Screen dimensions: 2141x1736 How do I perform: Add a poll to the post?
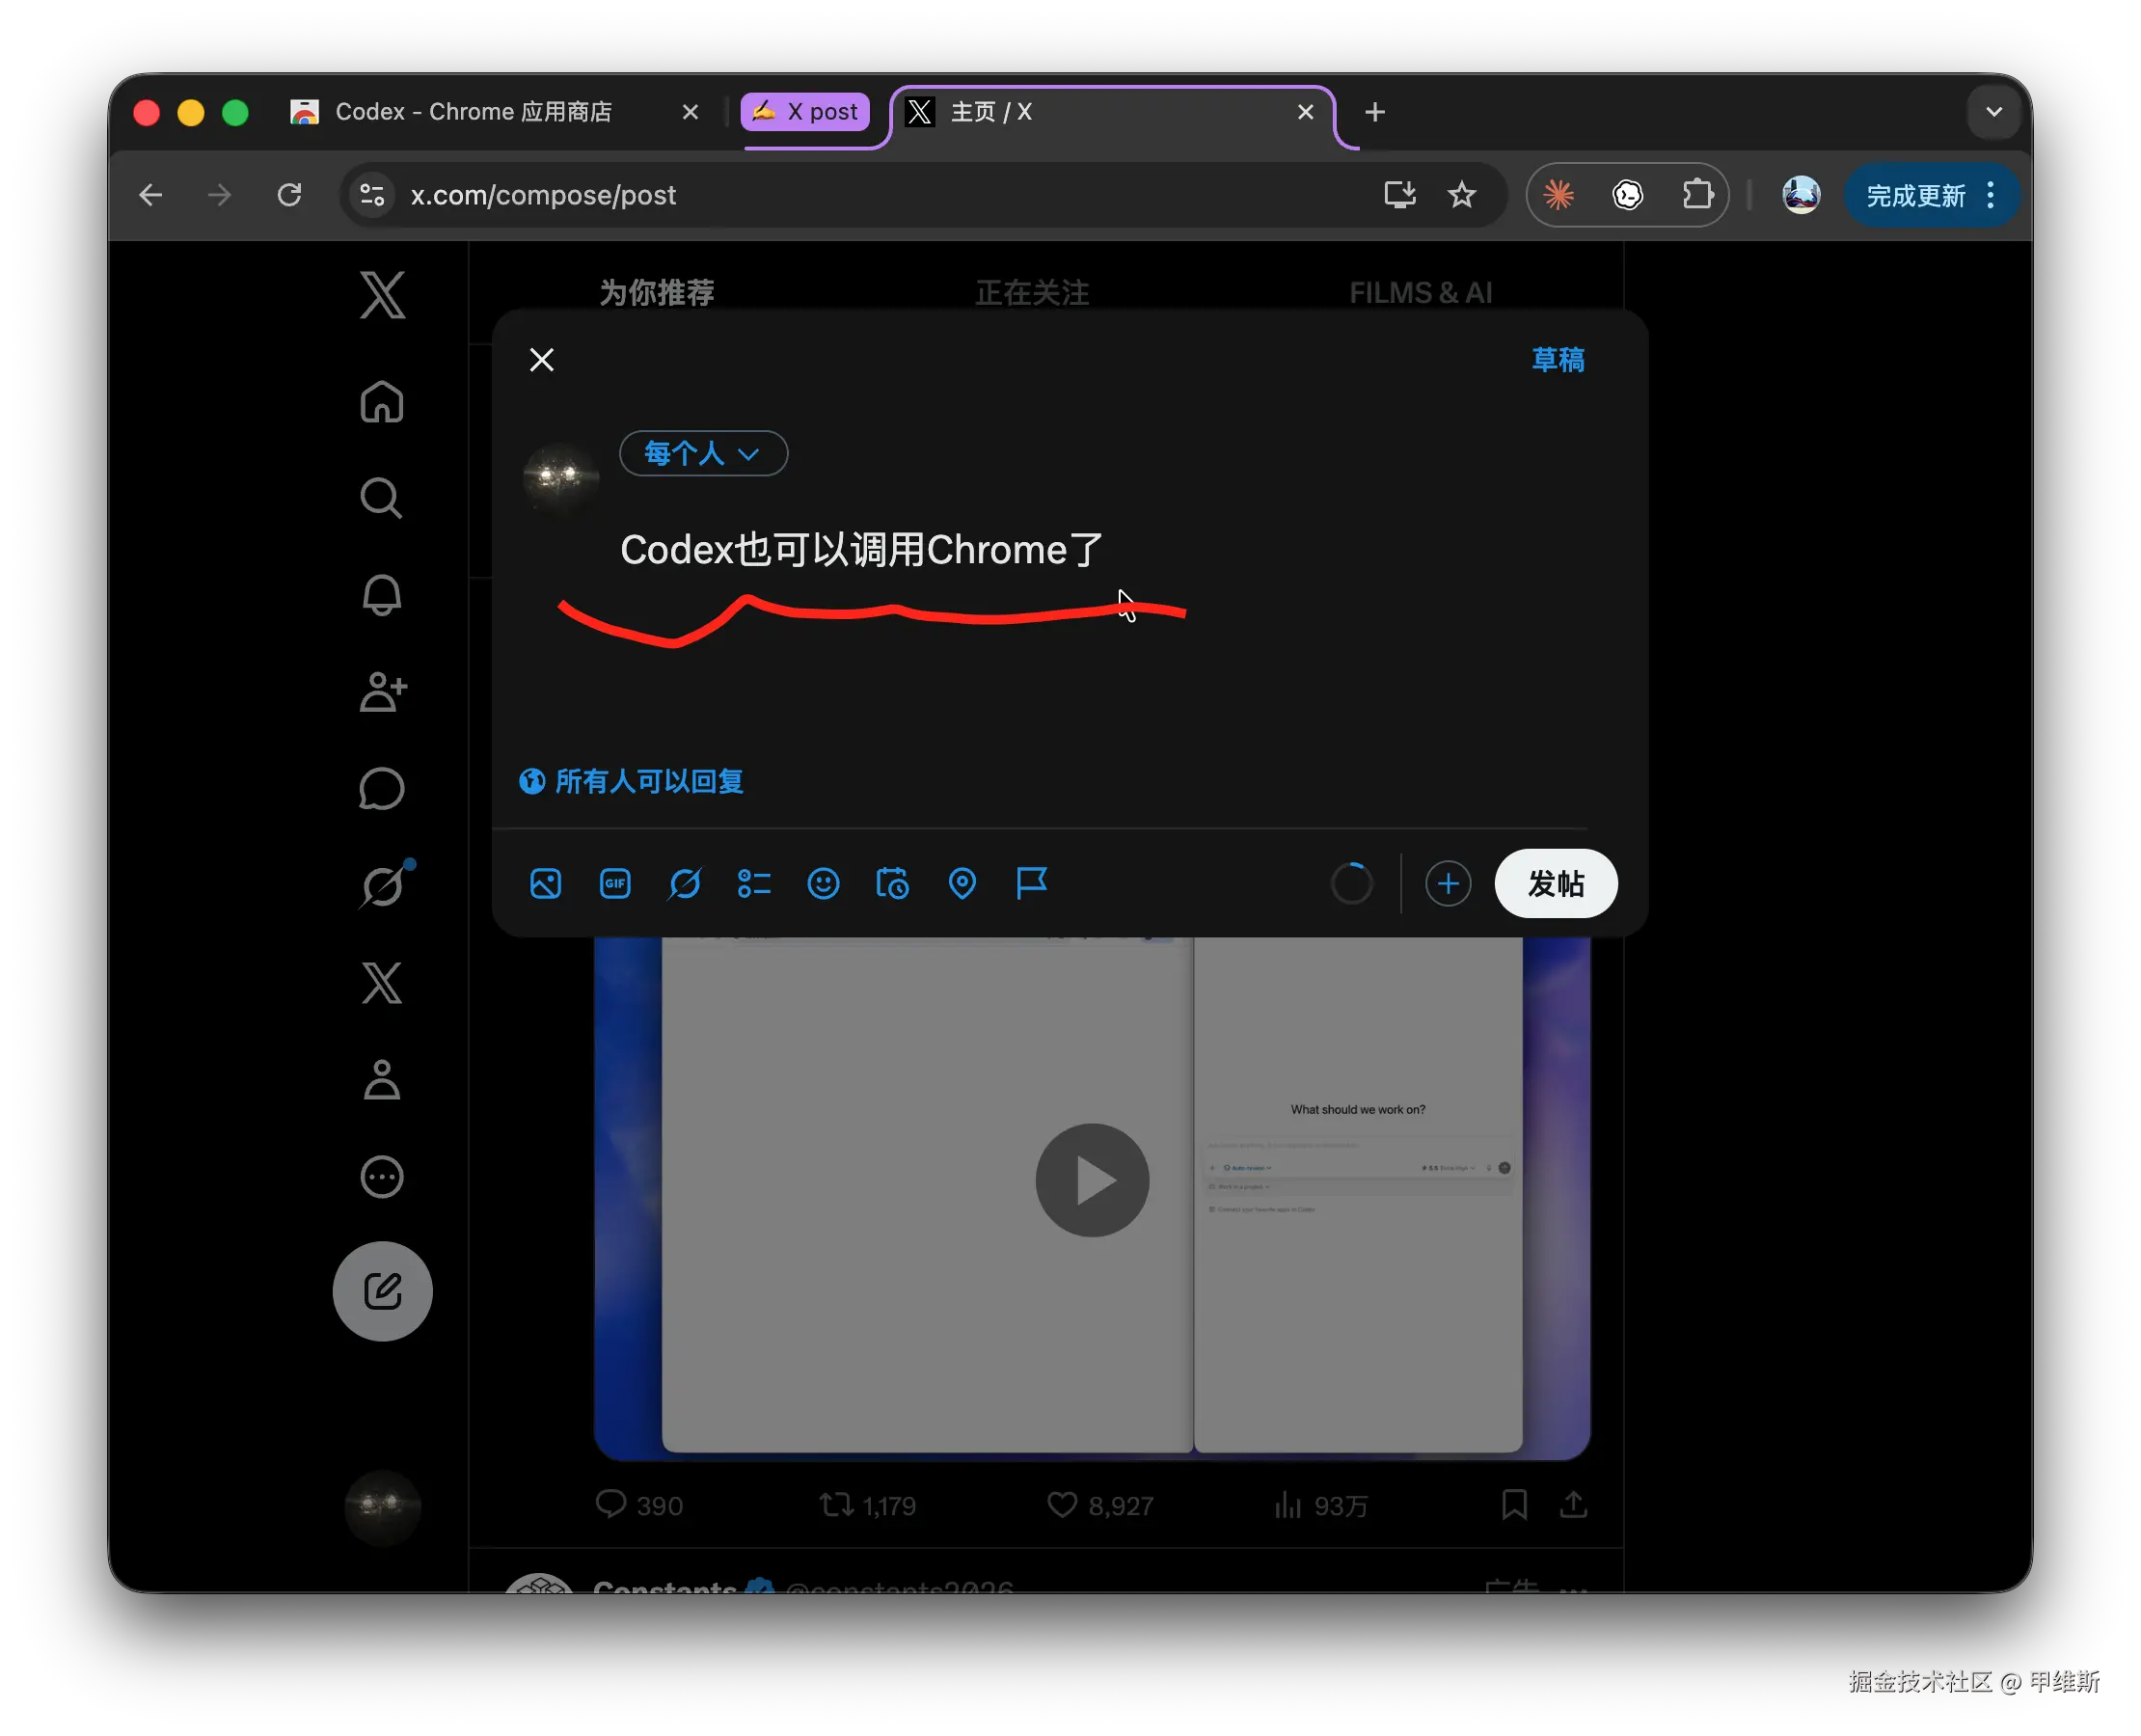pyautogui.click(x=754, y=884)
